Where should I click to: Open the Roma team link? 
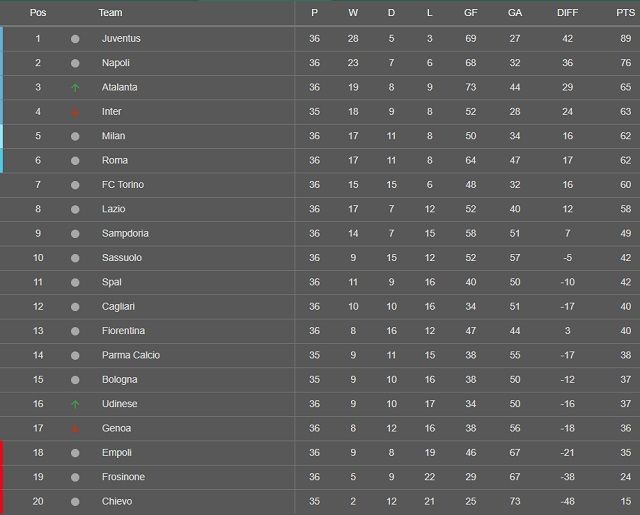point(115,160)
